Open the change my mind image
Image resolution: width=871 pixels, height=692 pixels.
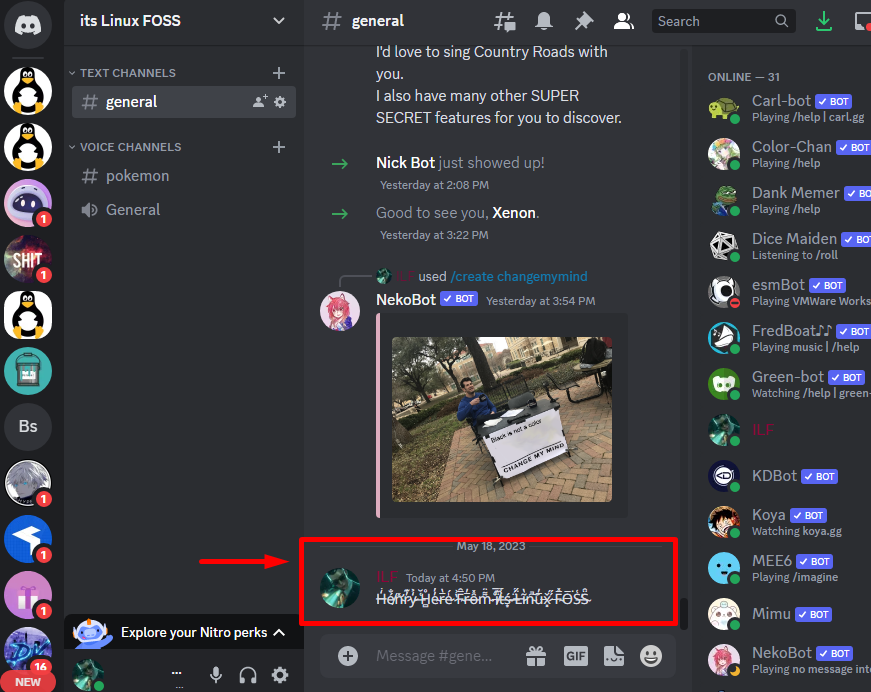502,419
